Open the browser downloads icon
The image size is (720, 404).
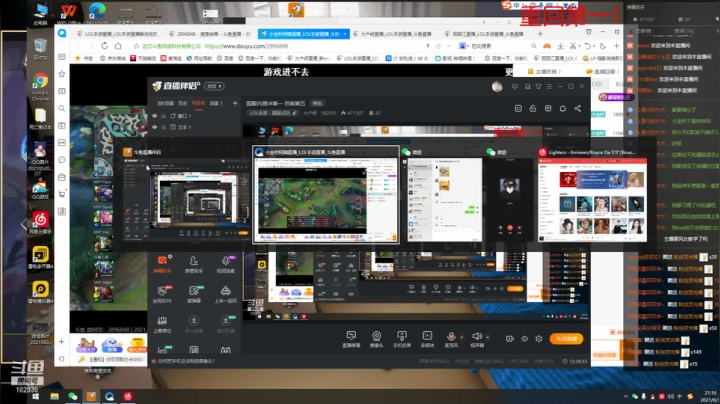(x=560, y=46)
